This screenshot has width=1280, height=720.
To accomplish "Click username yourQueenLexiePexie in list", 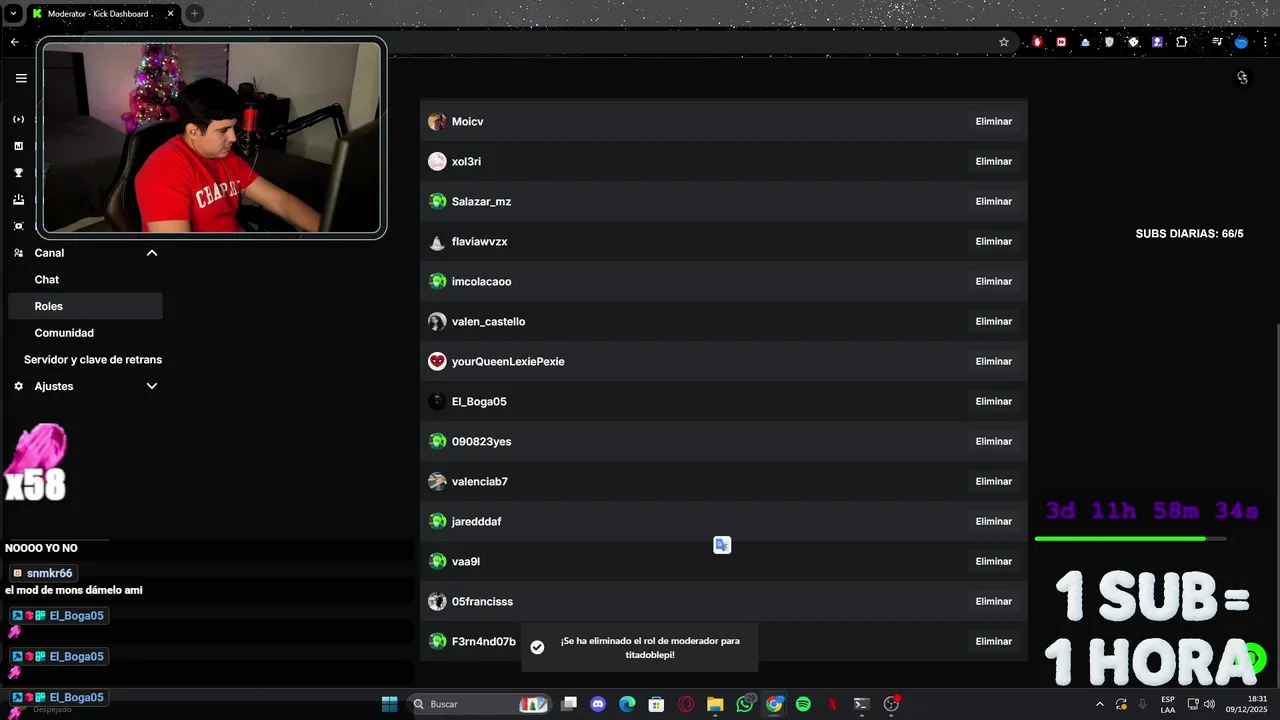I will tap(508, 361).
